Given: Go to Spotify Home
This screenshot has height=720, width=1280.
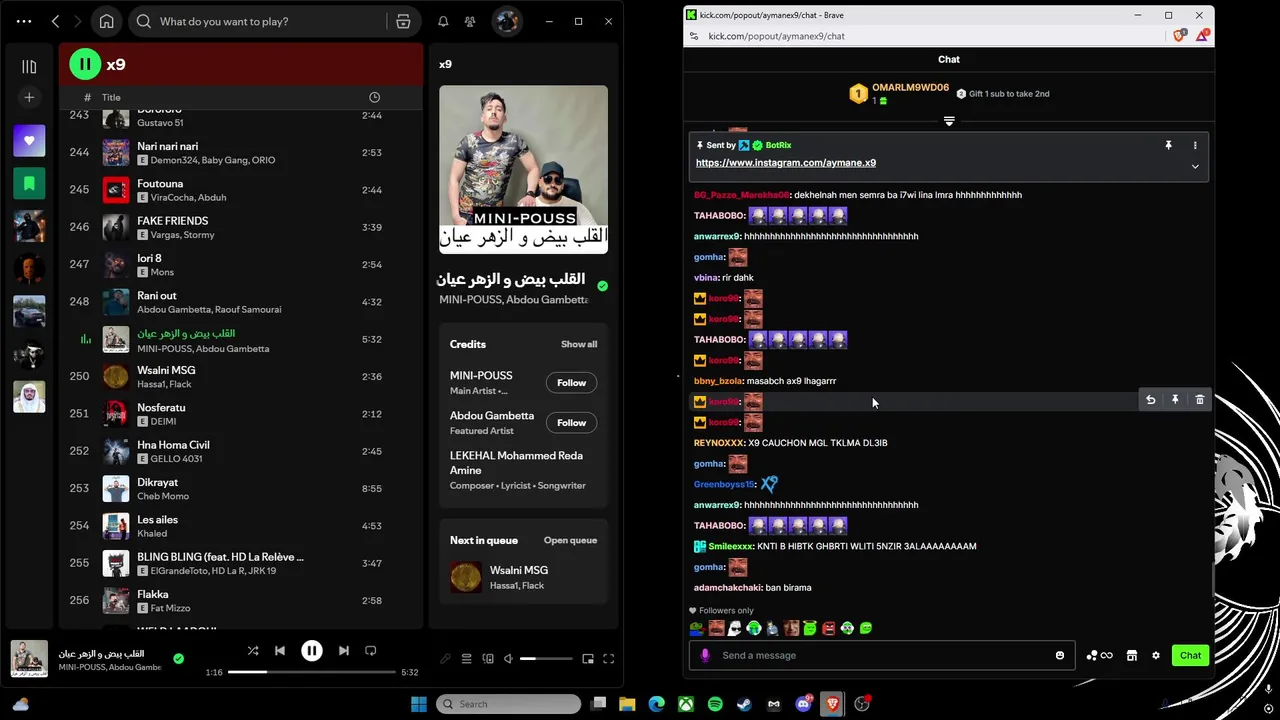Looking at the screenshot, I should point(107,21).
